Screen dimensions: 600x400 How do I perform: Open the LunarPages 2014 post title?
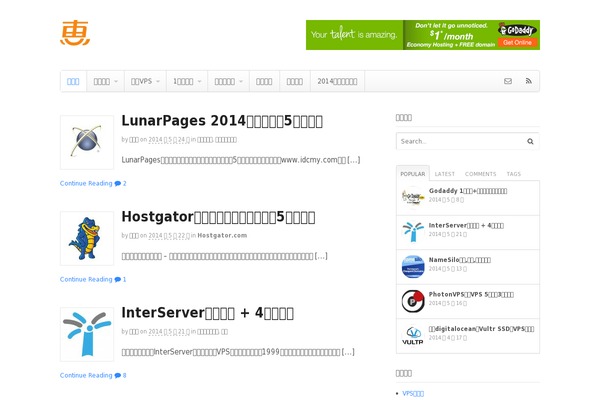coord(222,121)
